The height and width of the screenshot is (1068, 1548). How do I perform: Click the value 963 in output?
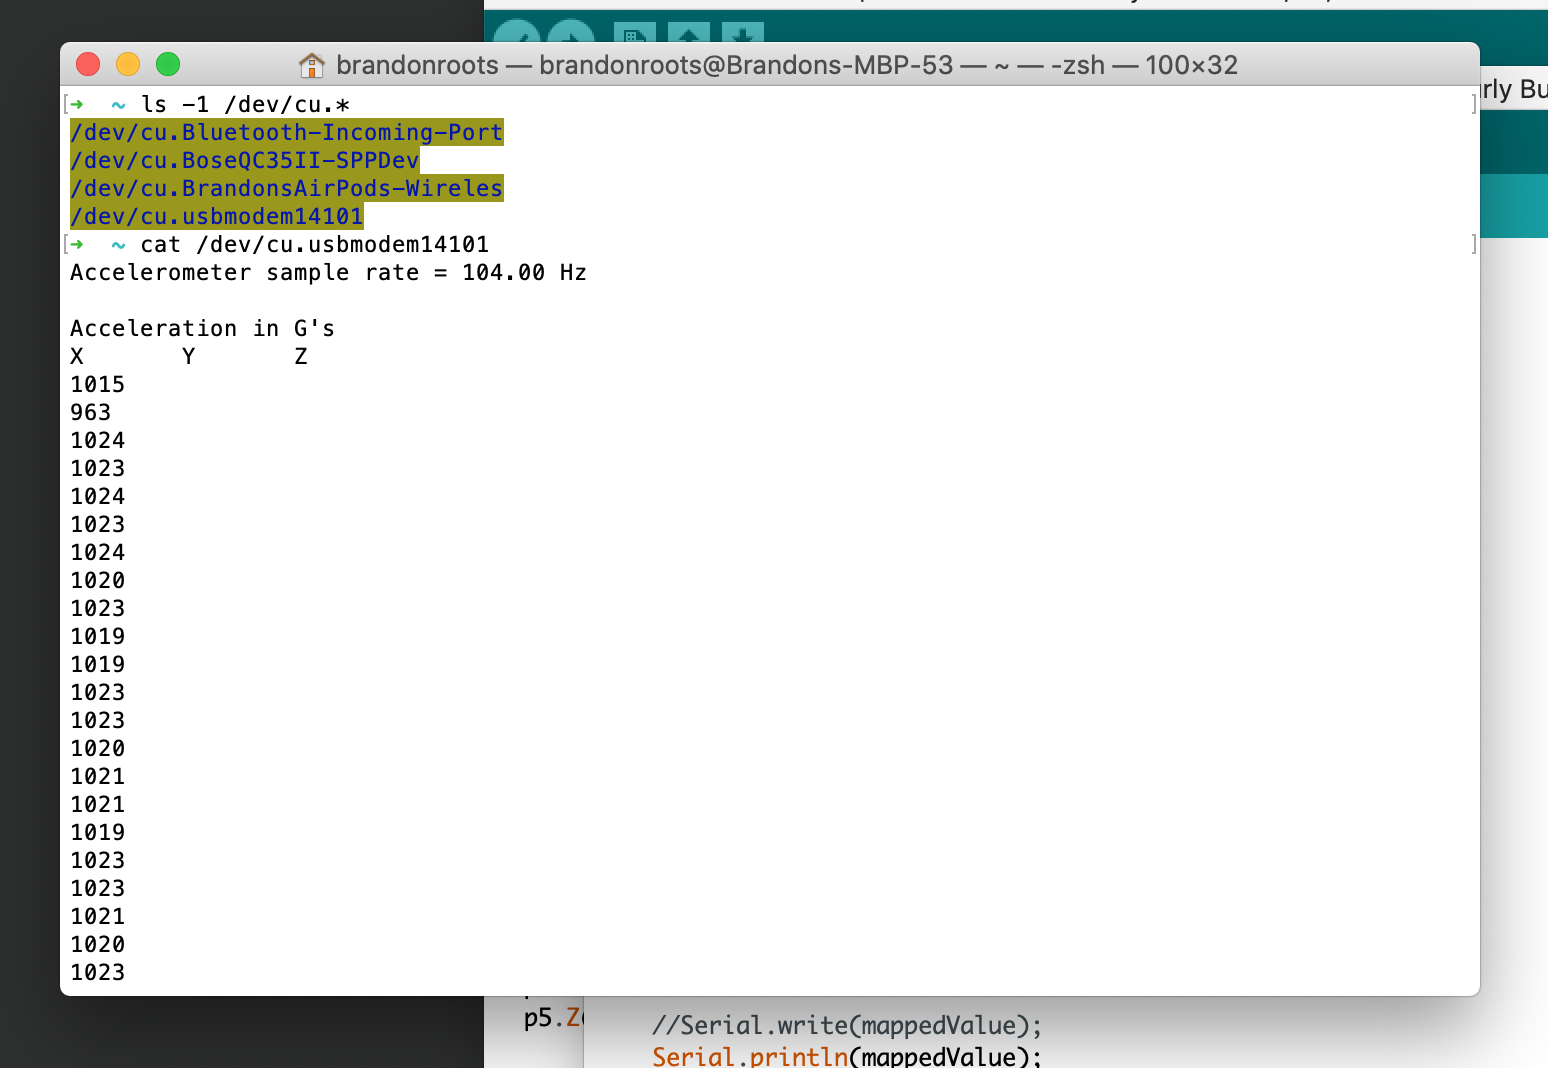pos(90,412)
